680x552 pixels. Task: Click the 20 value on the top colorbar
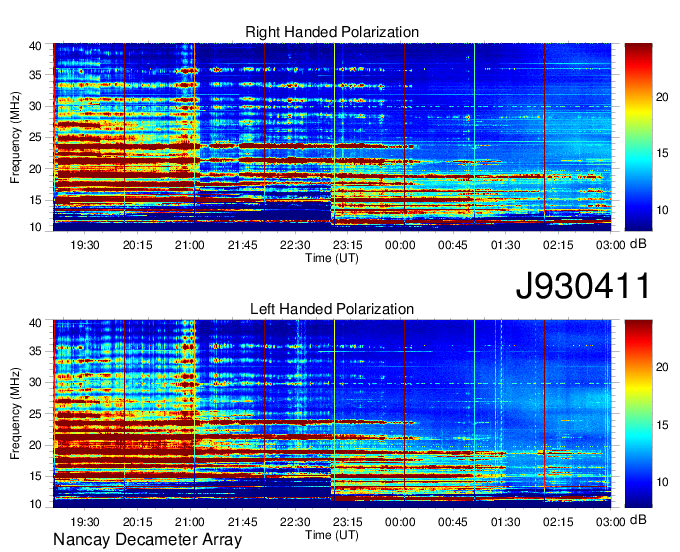point(662,97)
